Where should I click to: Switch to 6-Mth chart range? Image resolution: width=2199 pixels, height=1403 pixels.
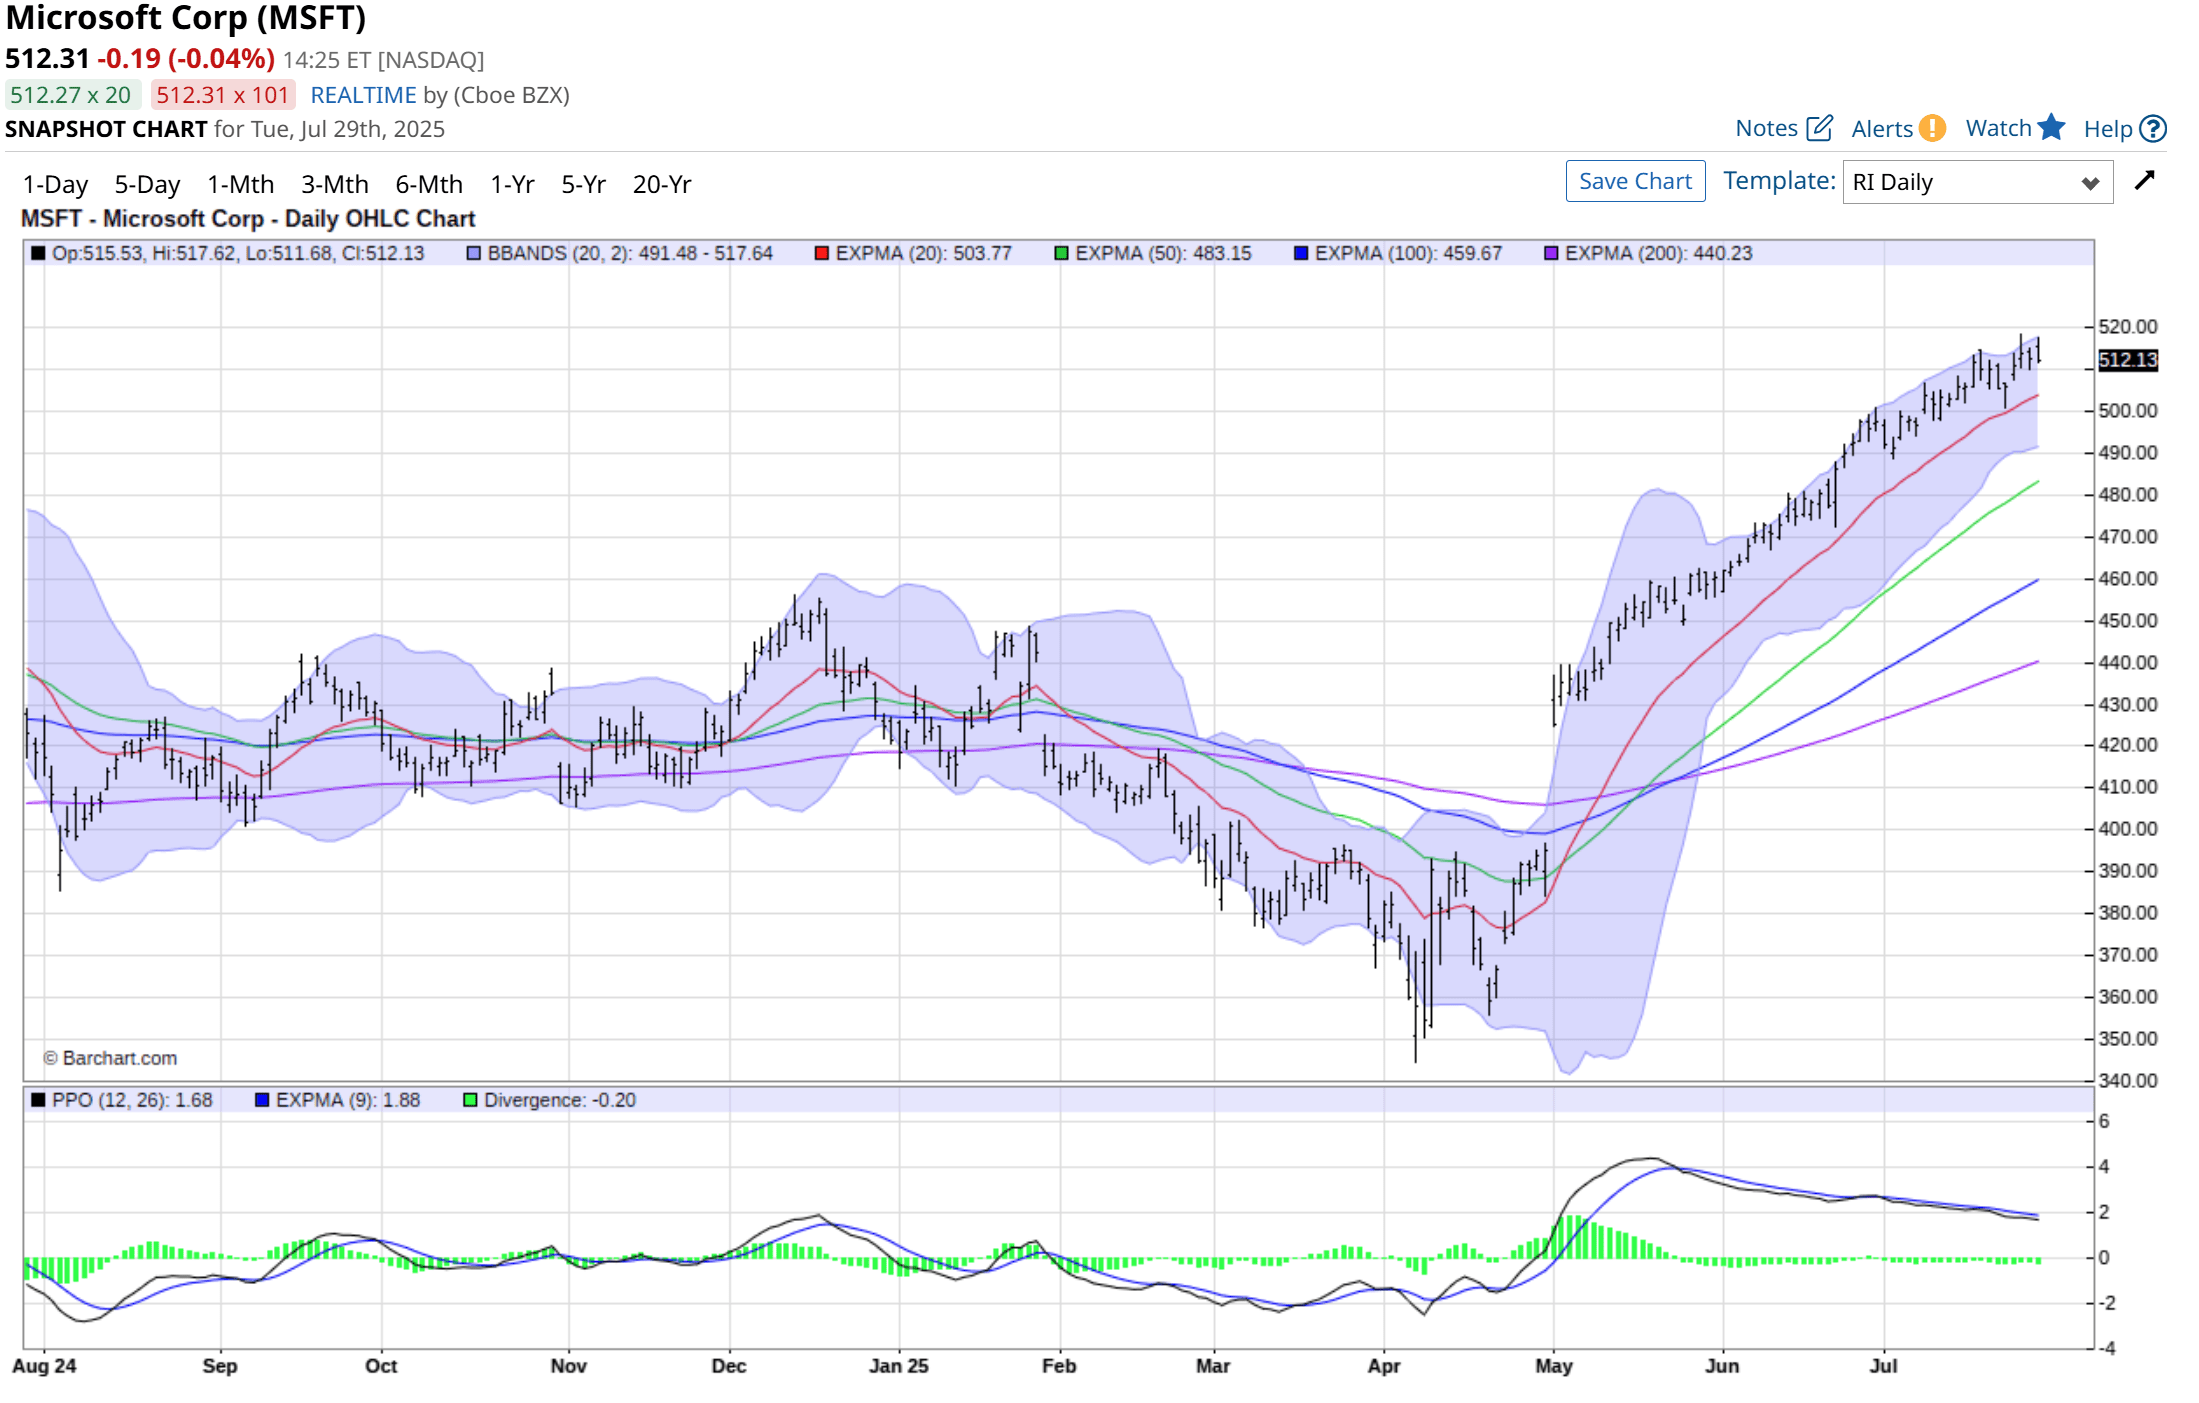coord(428,185)
